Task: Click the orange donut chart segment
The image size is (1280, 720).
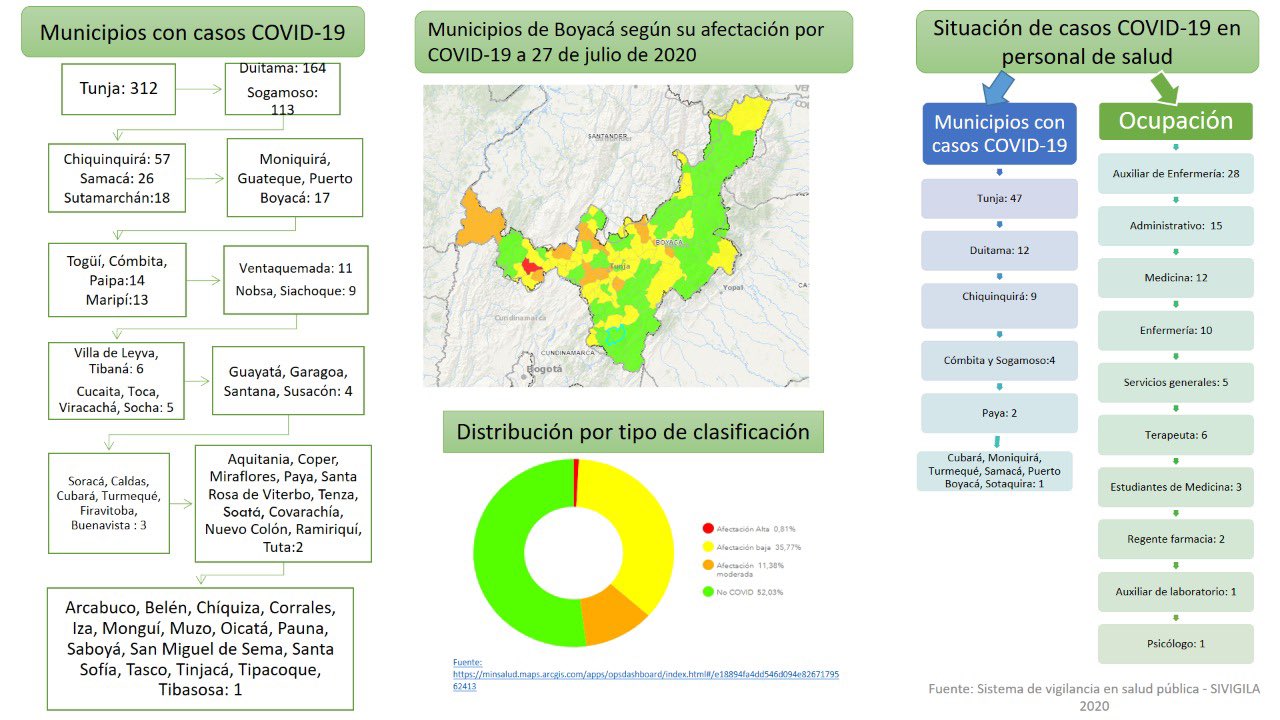Action: [611, 616]
